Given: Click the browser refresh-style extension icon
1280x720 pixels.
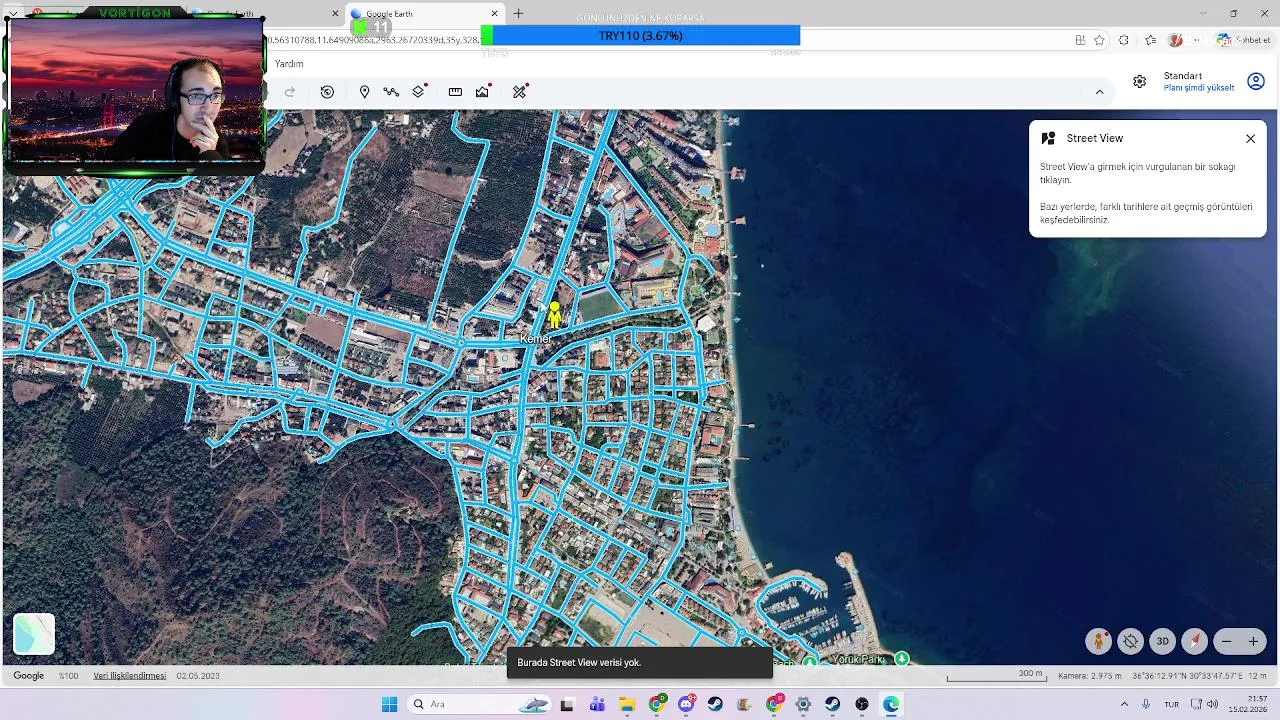Looking at the screenshot, I should (x=1124, y=40).
